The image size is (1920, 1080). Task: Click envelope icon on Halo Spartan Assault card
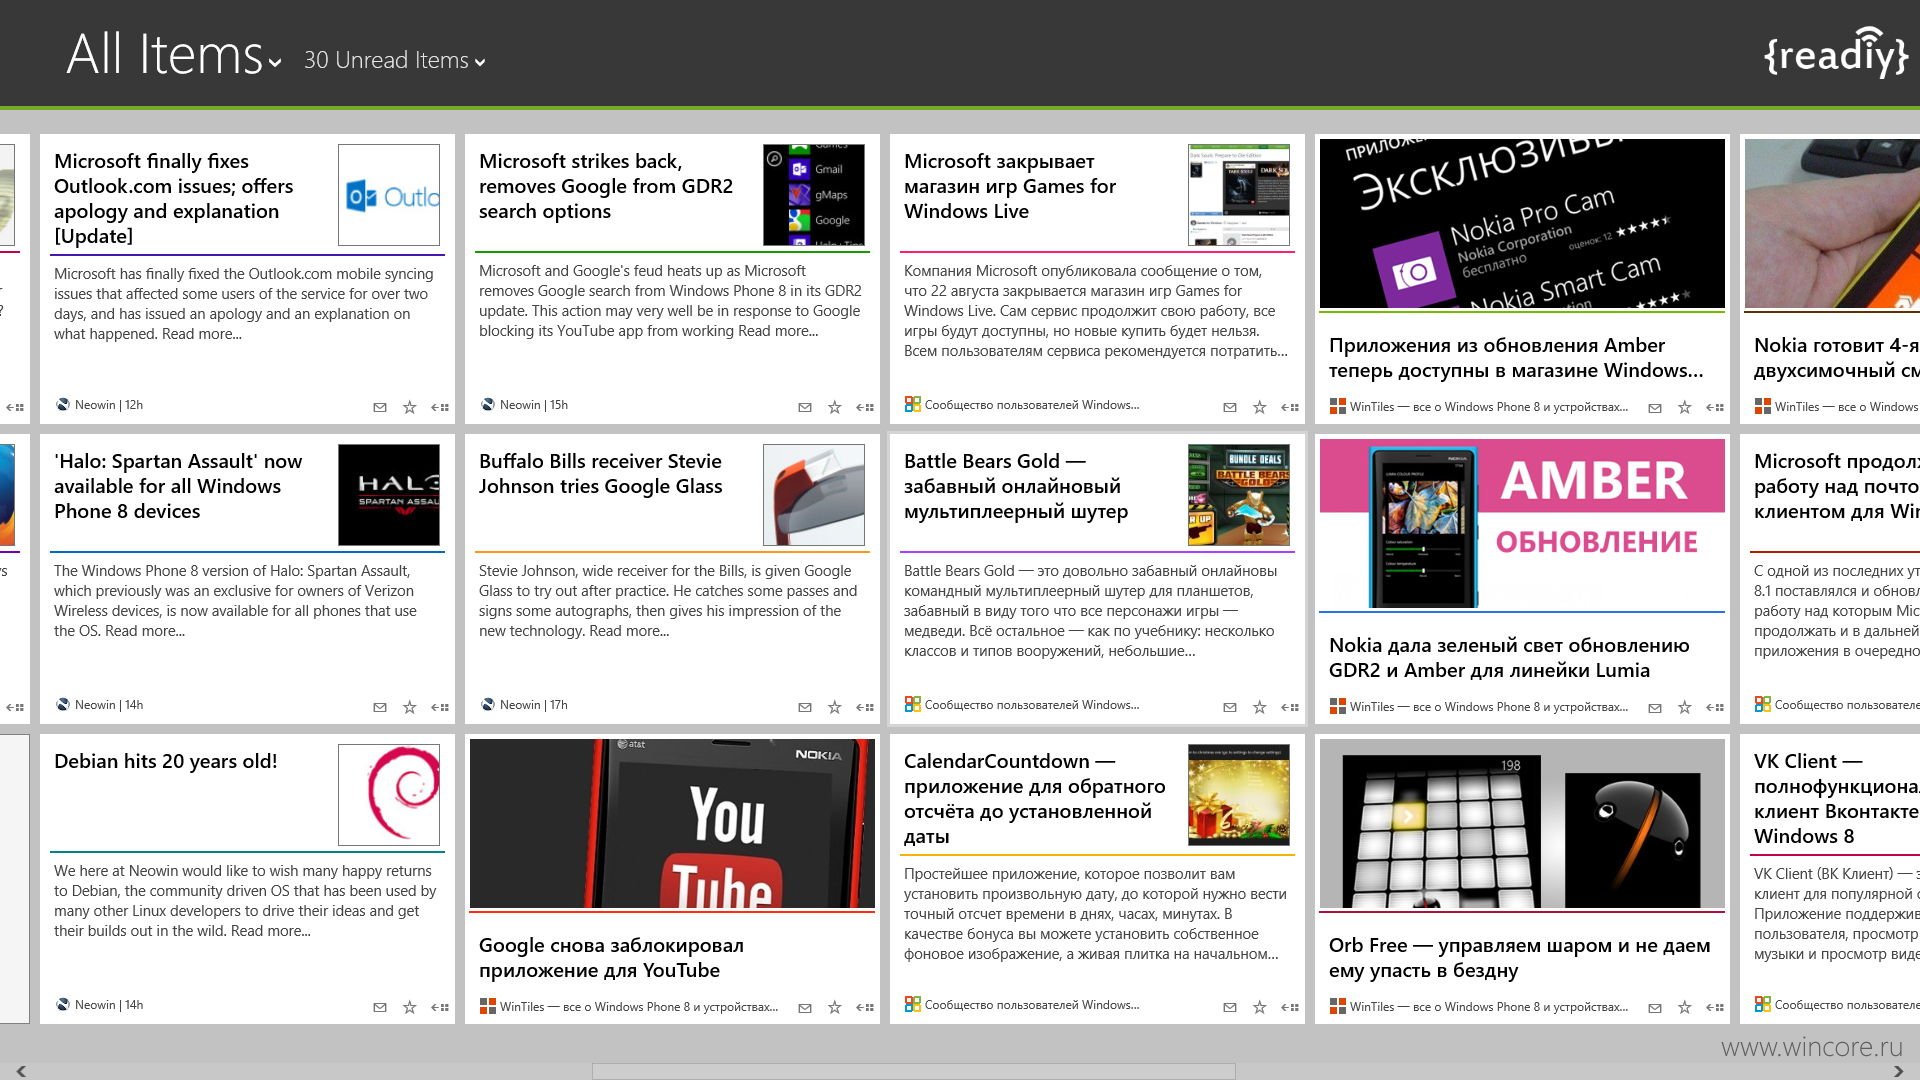380,707
